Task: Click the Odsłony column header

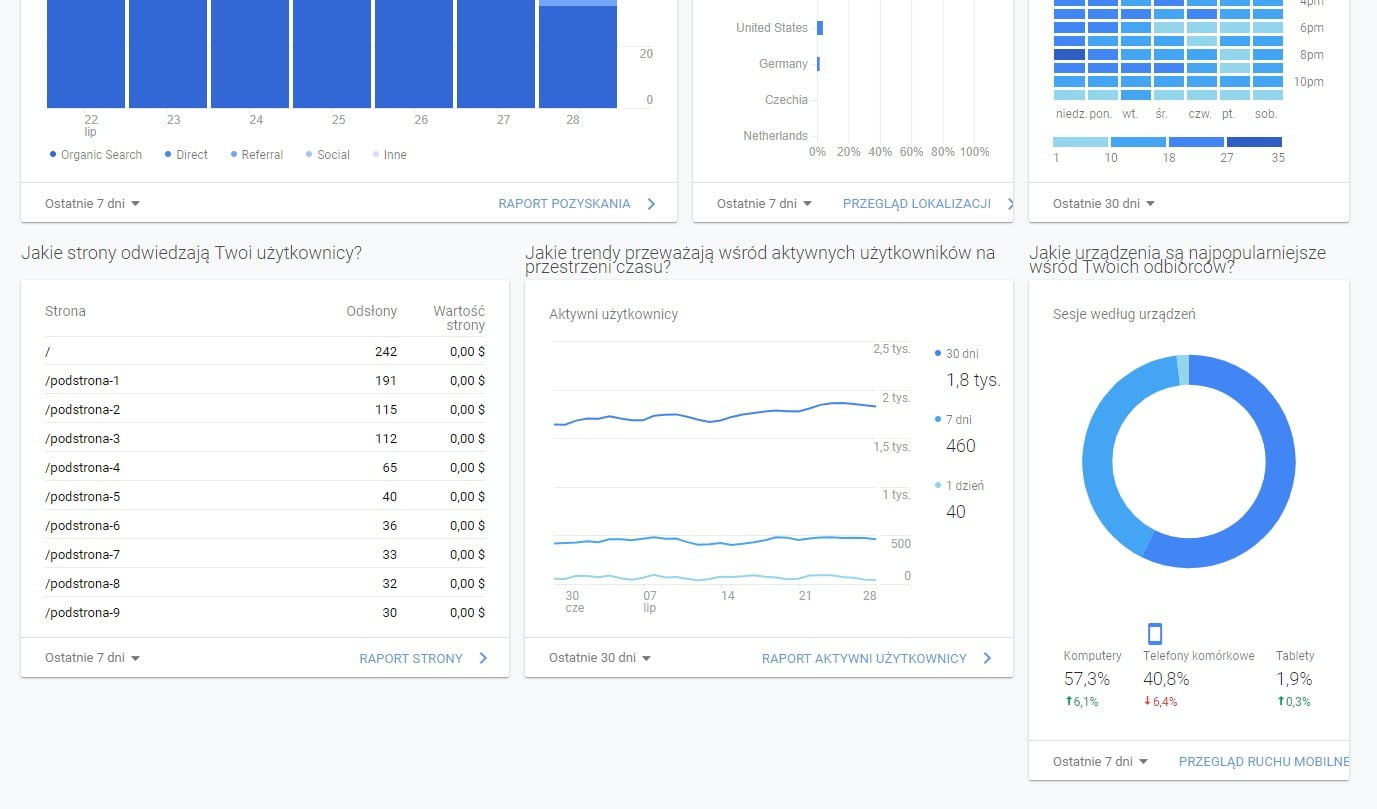Action: coord(371,311)
